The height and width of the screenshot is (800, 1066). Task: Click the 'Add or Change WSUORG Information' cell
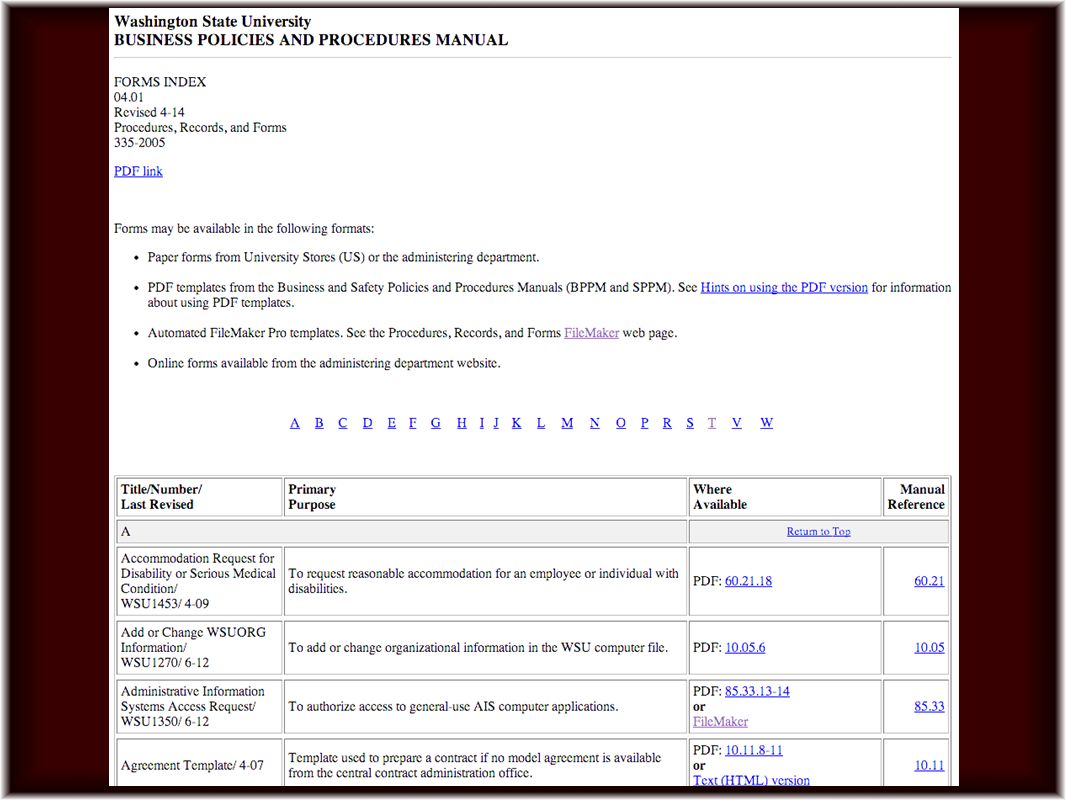(x=199, y=648)
